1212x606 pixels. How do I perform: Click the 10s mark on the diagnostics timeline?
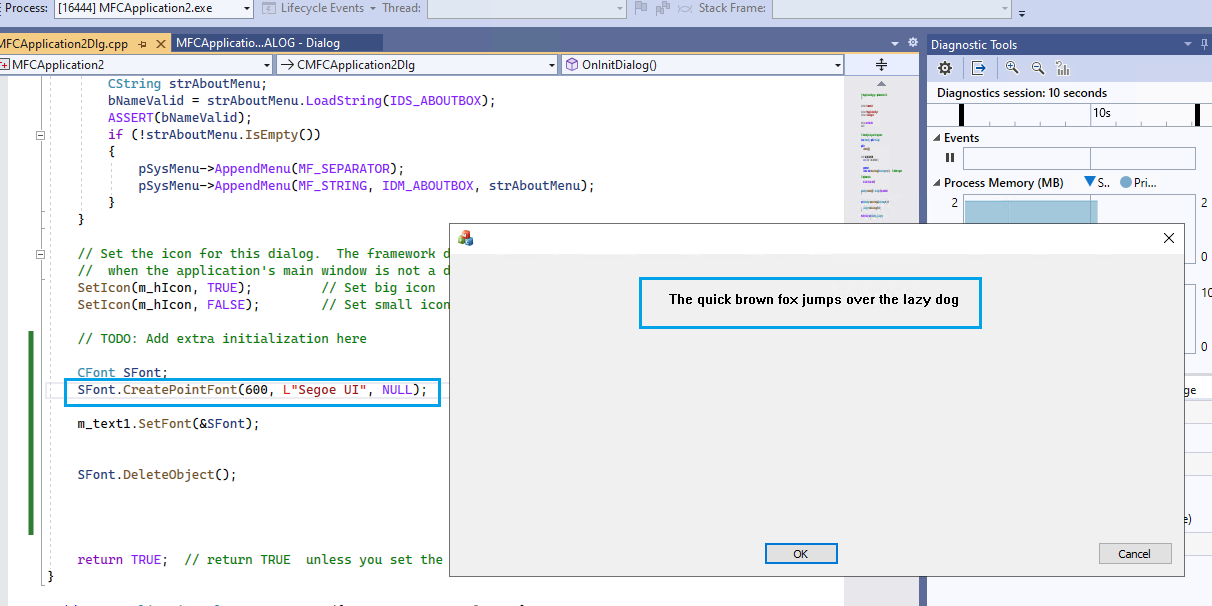tap(1101, 111)
